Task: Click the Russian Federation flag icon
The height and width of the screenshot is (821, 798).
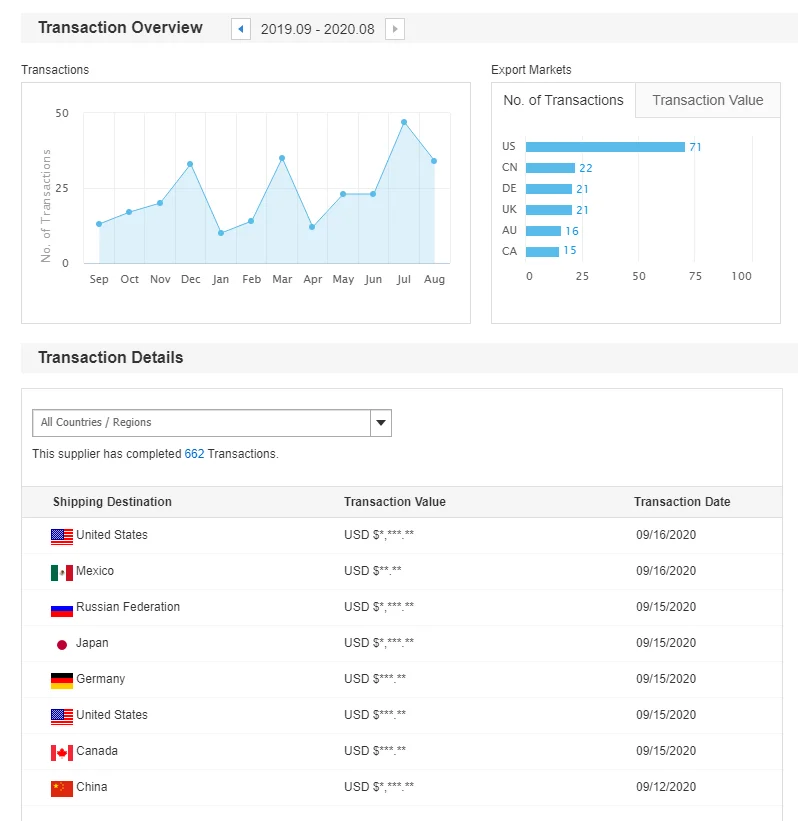Action: (x=62, y=608)
